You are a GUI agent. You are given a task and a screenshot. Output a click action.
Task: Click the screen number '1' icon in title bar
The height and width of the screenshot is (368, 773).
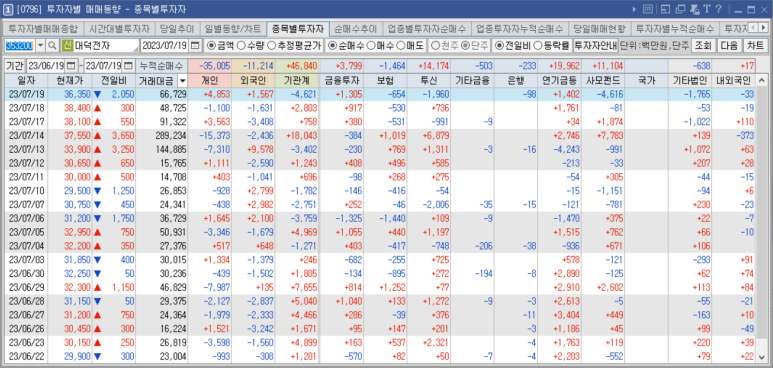pos(8,9)
